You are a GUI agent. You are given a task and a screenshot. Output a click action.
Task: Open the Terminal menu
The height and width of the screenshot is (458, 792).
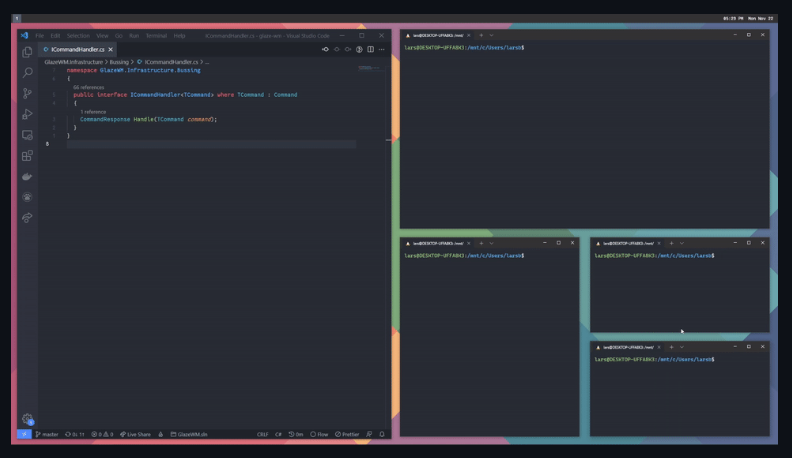tap(156, 36)
